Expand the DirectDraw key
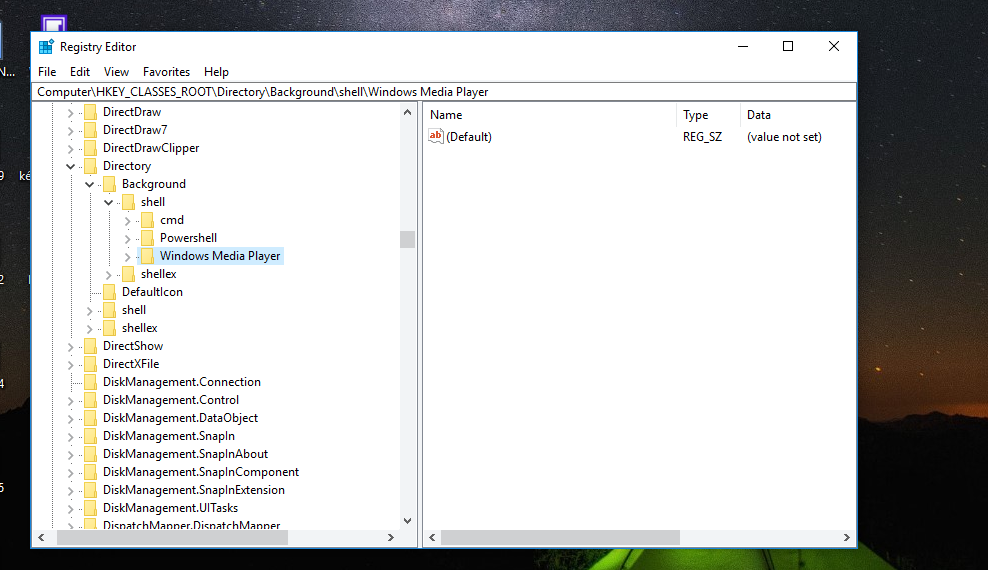Screen dimensions: 988x570 pos(71,113)
